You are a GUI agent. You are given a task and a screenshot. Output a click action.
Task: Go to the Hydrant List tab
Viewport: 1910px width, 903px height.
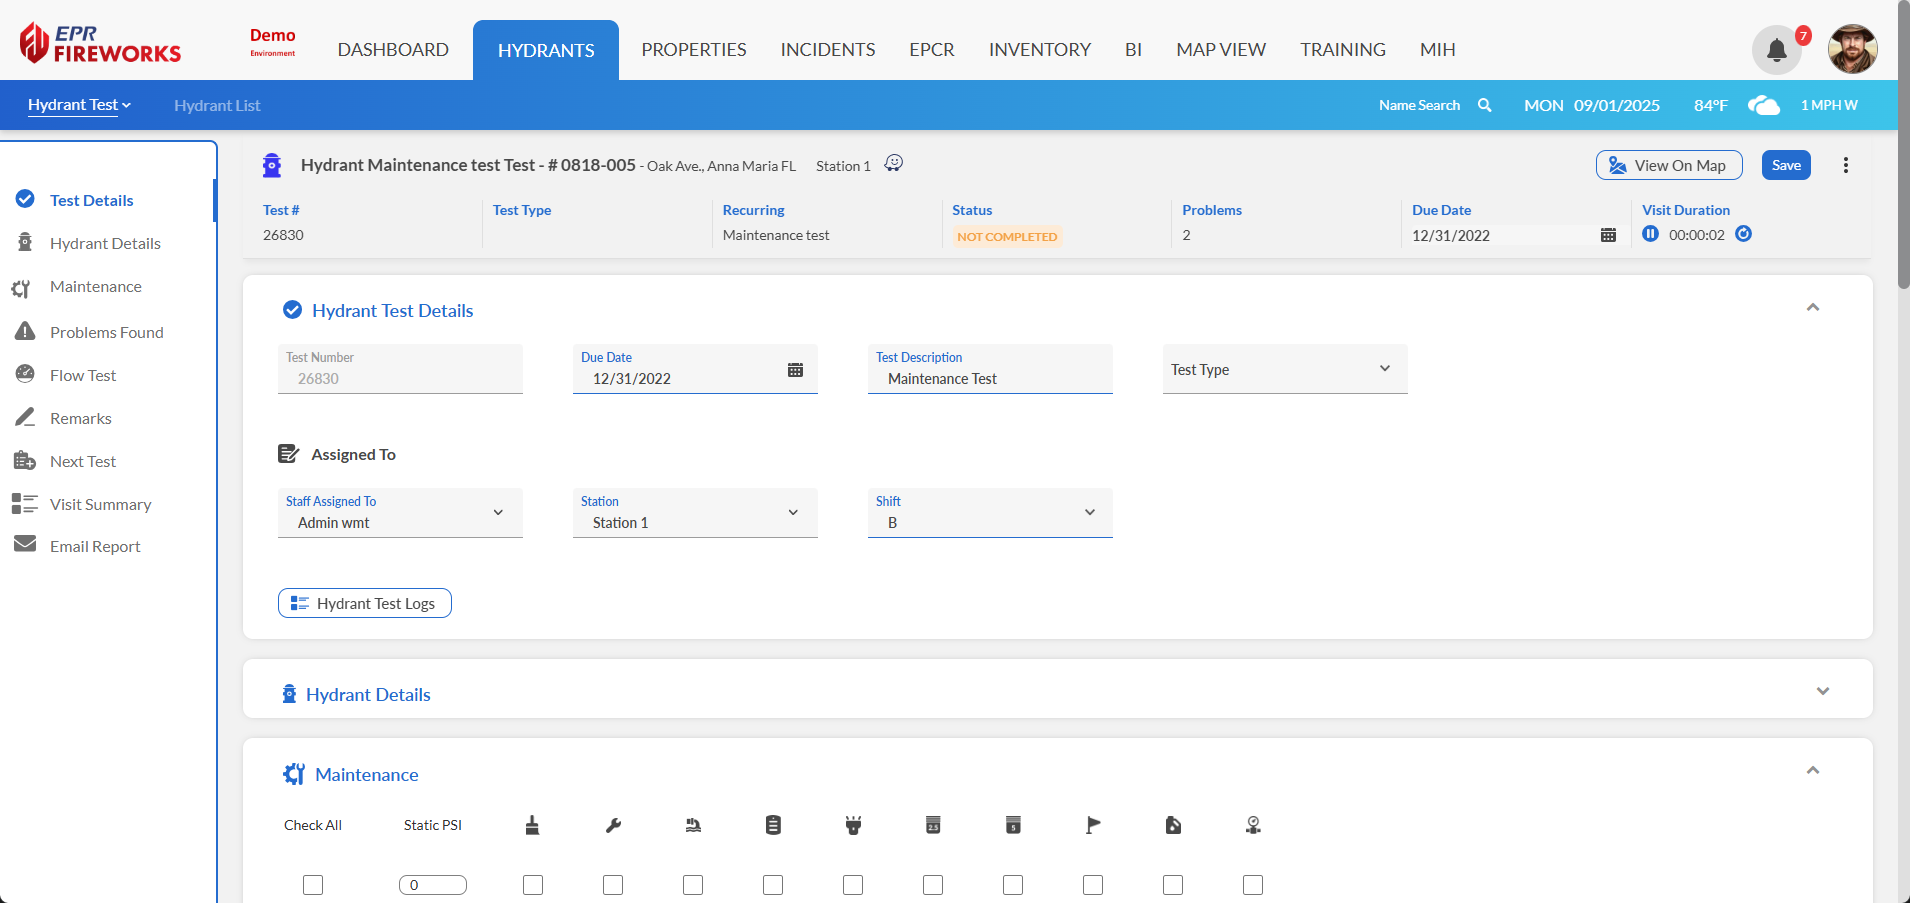[217, 105]
